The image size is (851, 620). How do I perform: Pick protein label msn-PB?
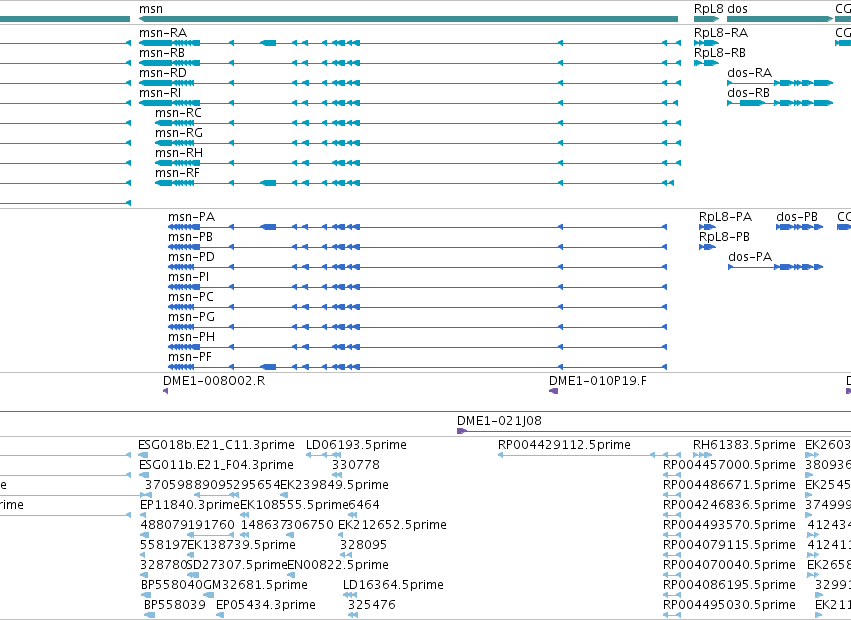(190, 237)
